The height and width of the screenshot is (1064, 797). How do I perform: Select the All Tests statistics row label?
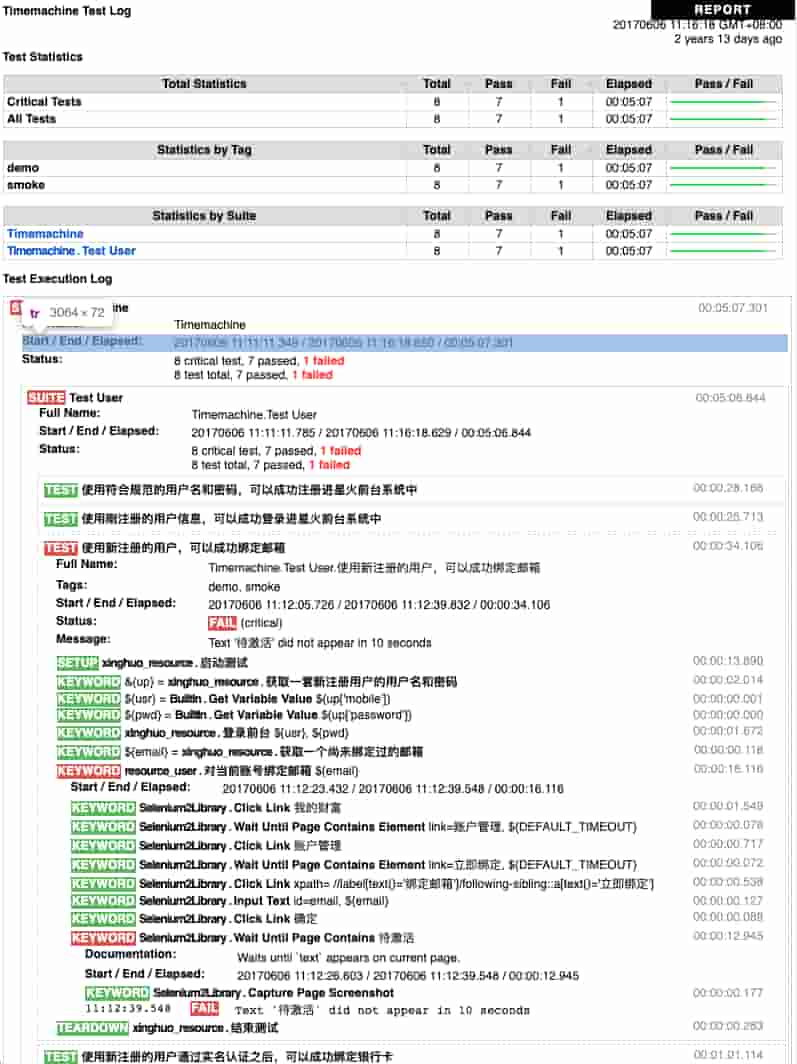coord(31,119)
